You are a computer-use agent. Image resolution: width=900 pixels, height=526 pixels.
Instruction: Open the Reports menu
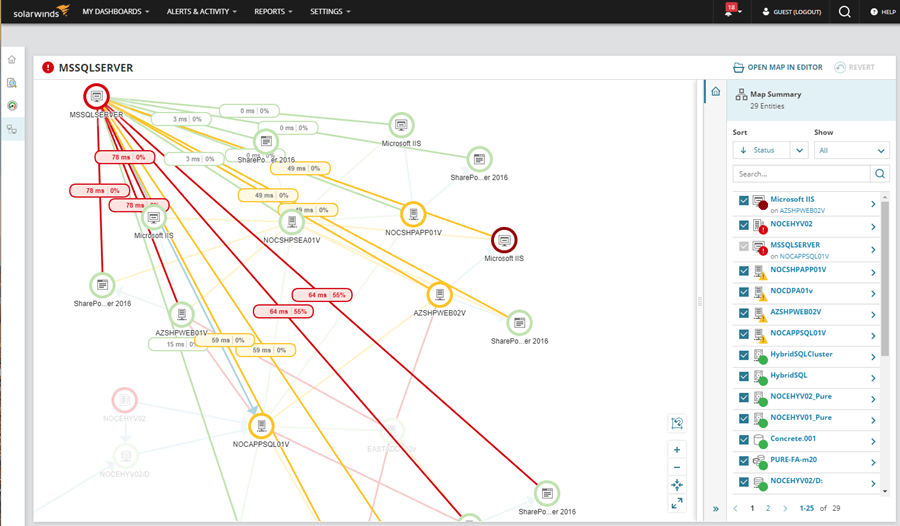click(273, 11)
